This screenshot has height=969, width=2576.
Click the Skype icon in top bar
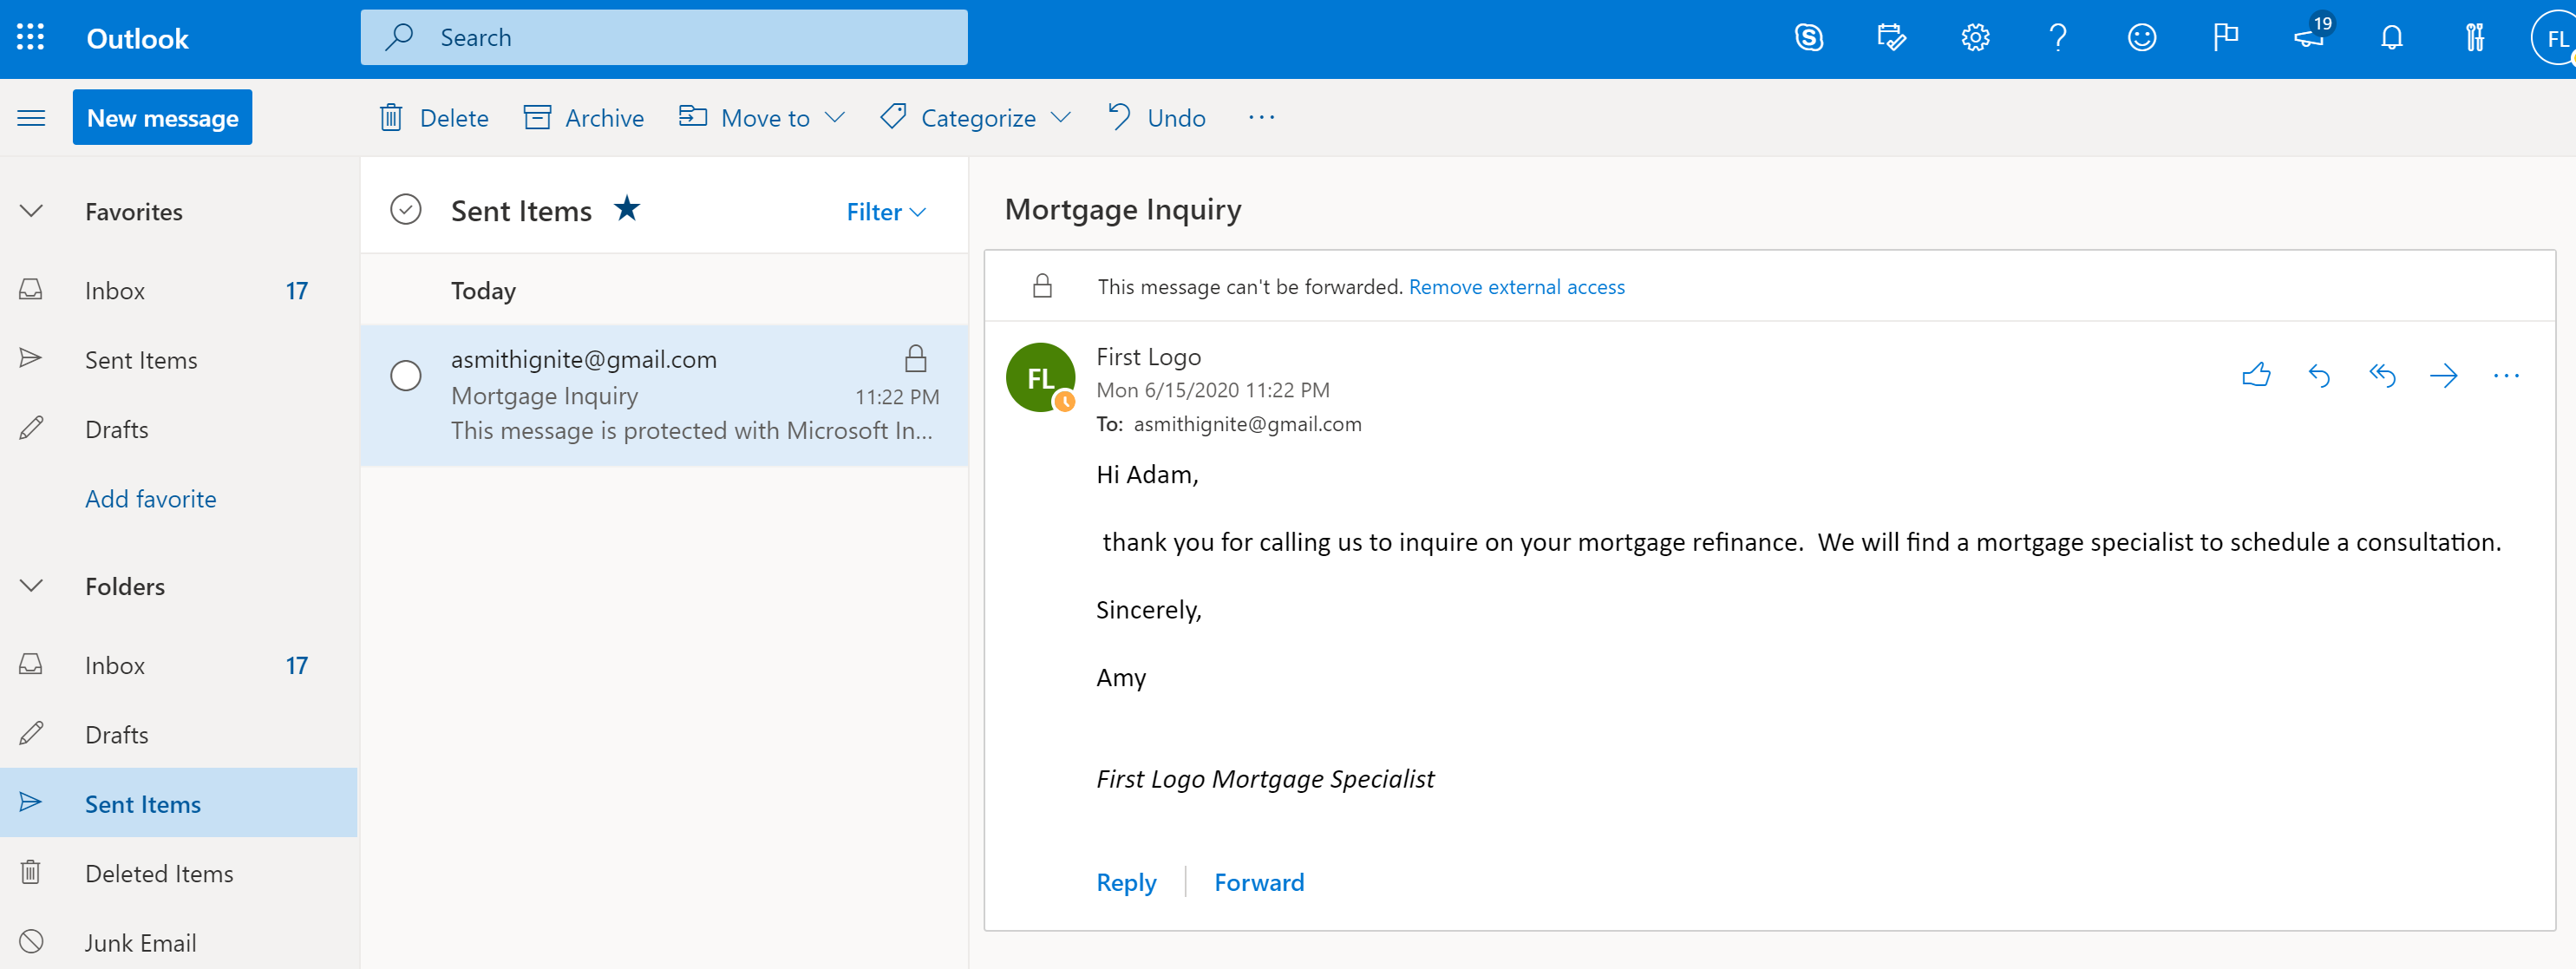(x=1808, y=36)
